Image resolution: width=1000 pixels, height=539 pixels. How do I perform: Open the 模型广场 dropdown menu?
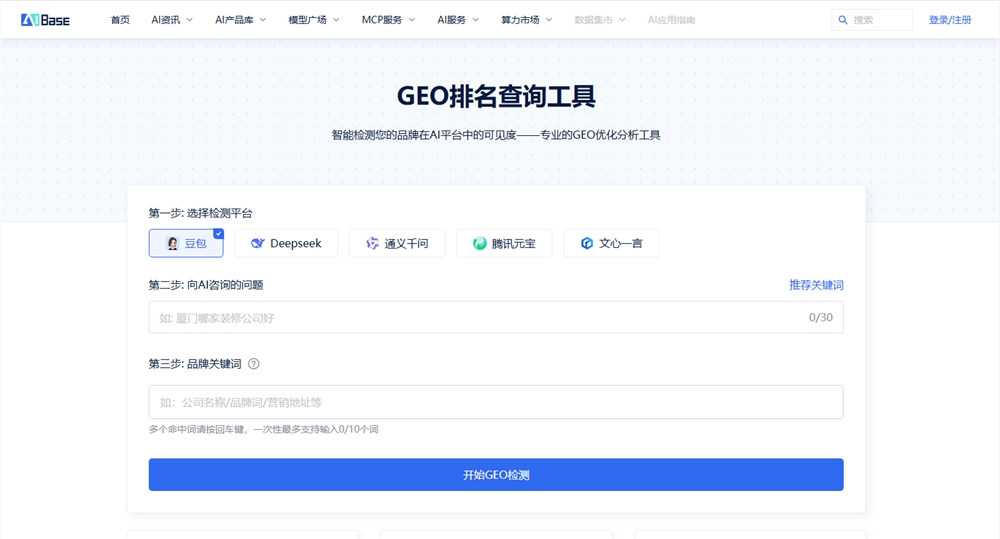click(313, 20)
